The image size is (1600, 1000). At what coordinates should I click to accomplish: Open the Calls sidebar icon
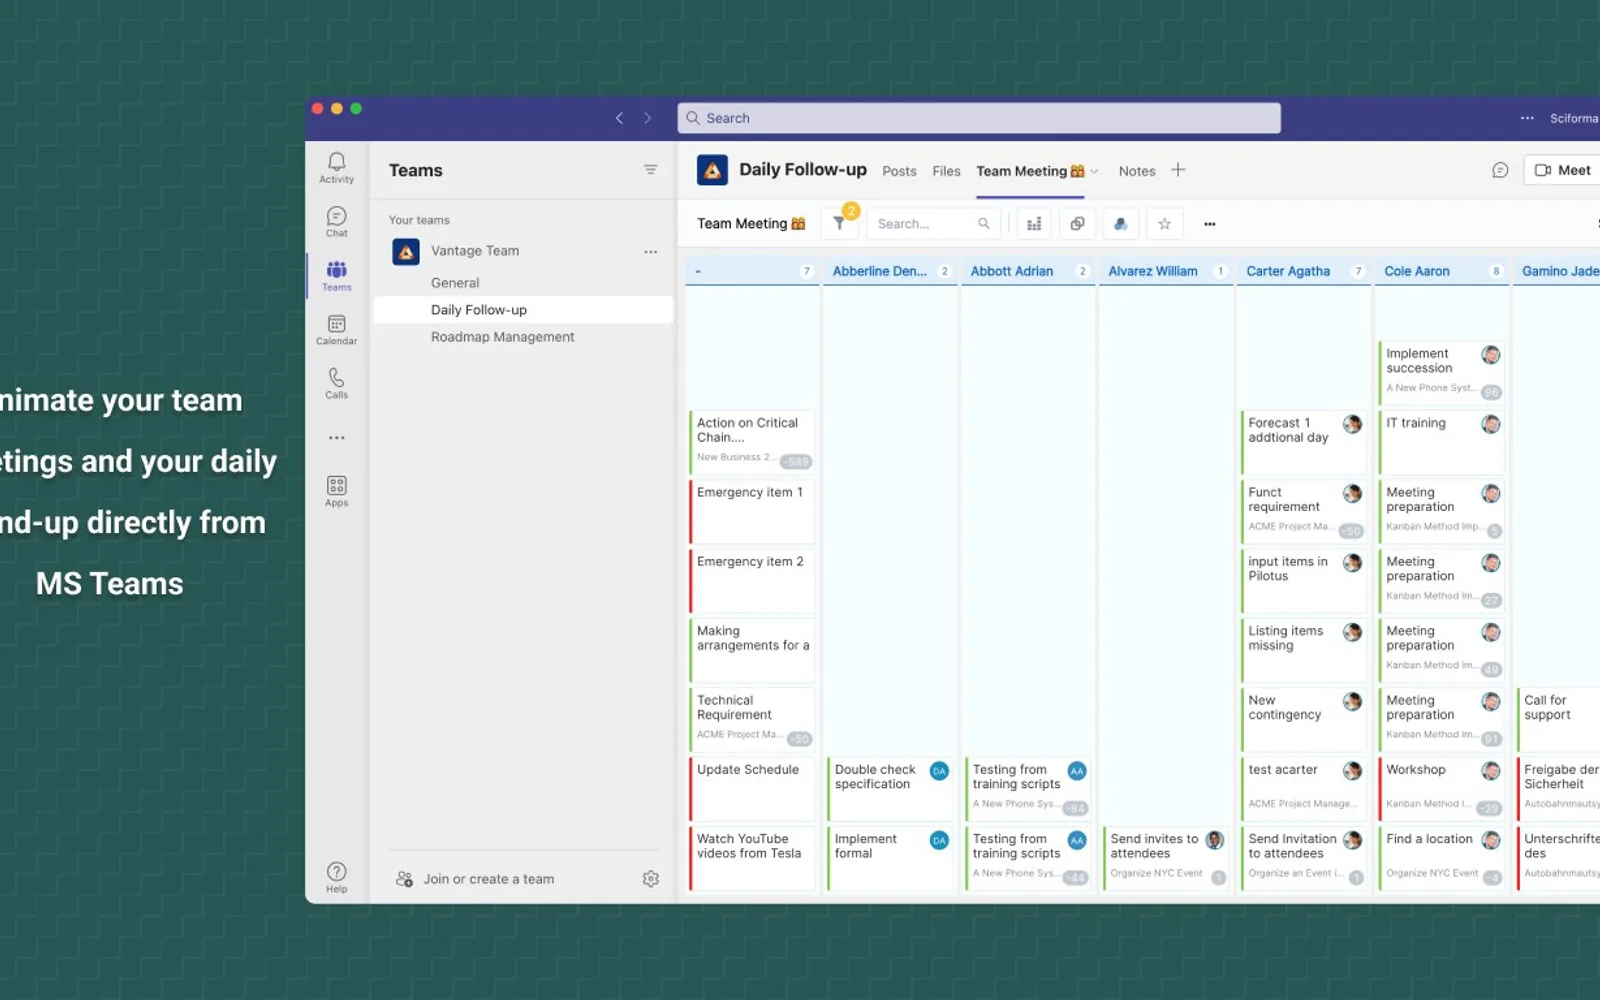pyautogui.click(x=336, y=383)
